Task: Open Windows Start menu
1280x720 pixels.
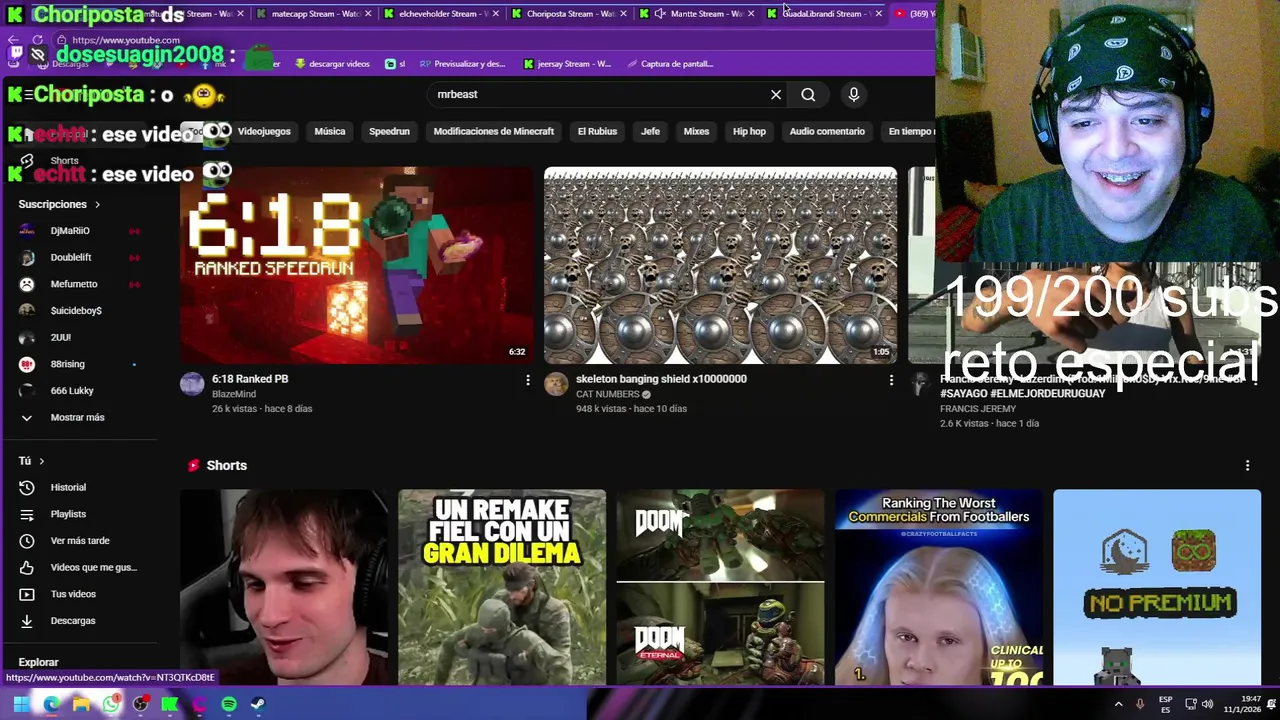Action: 21,704
